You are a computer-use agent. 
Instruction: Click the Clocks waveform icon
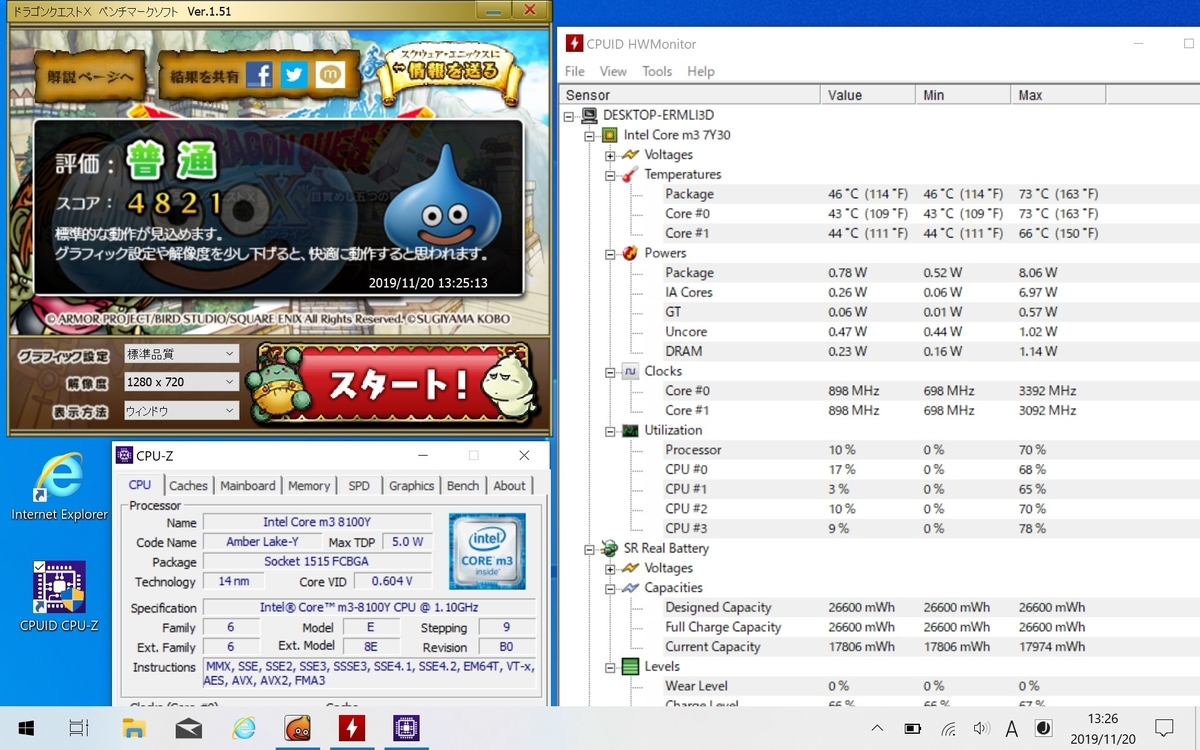630,371
